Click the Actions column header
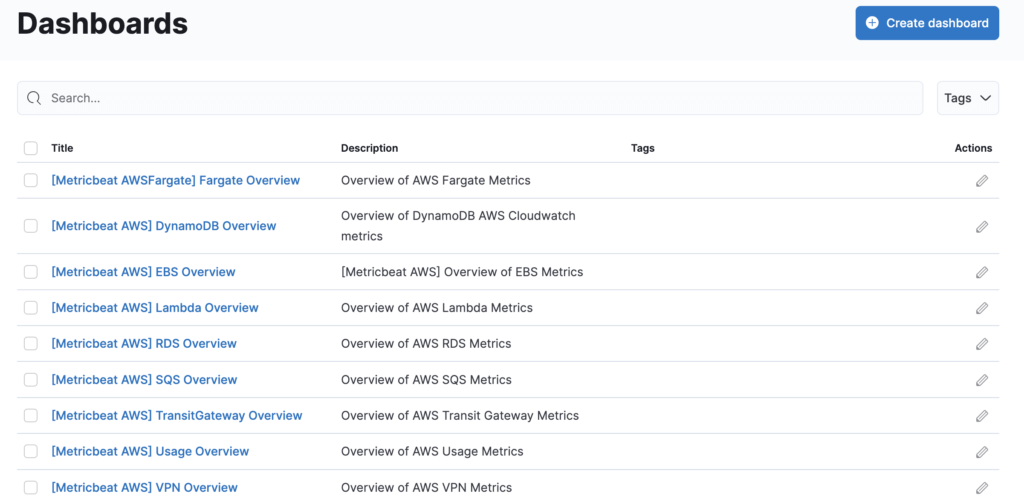The height and width of the screenshot is (502, 1024). (x=973, y=148)
